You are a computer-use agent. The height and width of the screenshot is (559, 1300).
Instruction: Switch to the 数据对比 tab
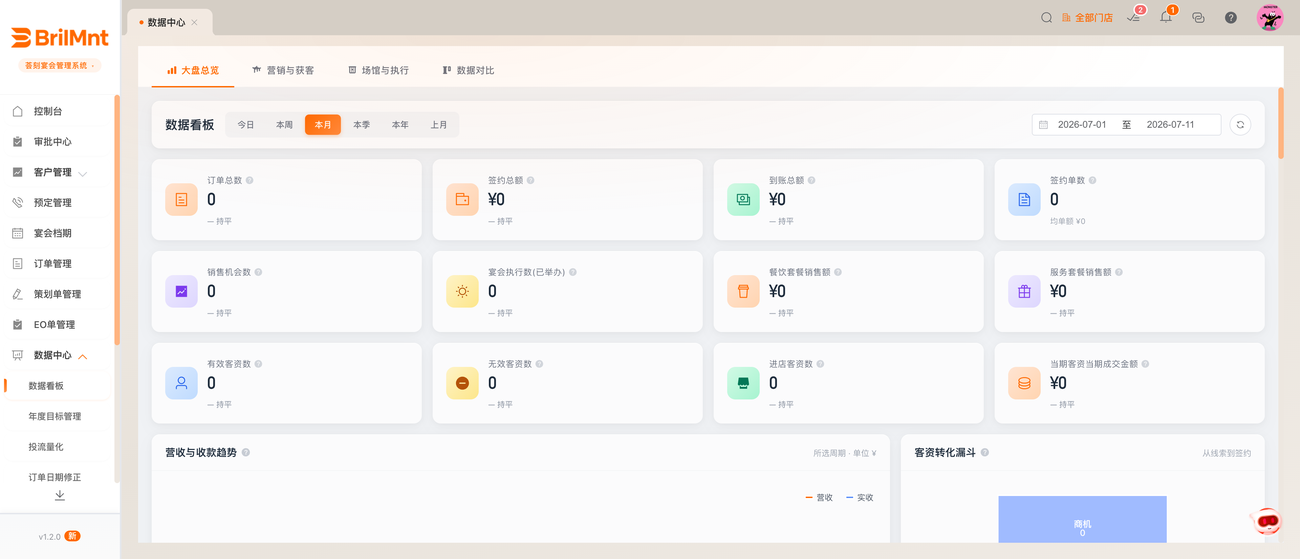[x=468, y=70]
